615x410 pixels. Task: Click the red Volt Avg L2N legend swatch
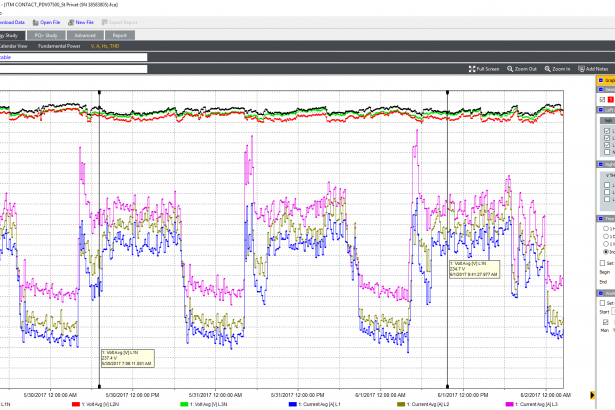pos(78,403)
